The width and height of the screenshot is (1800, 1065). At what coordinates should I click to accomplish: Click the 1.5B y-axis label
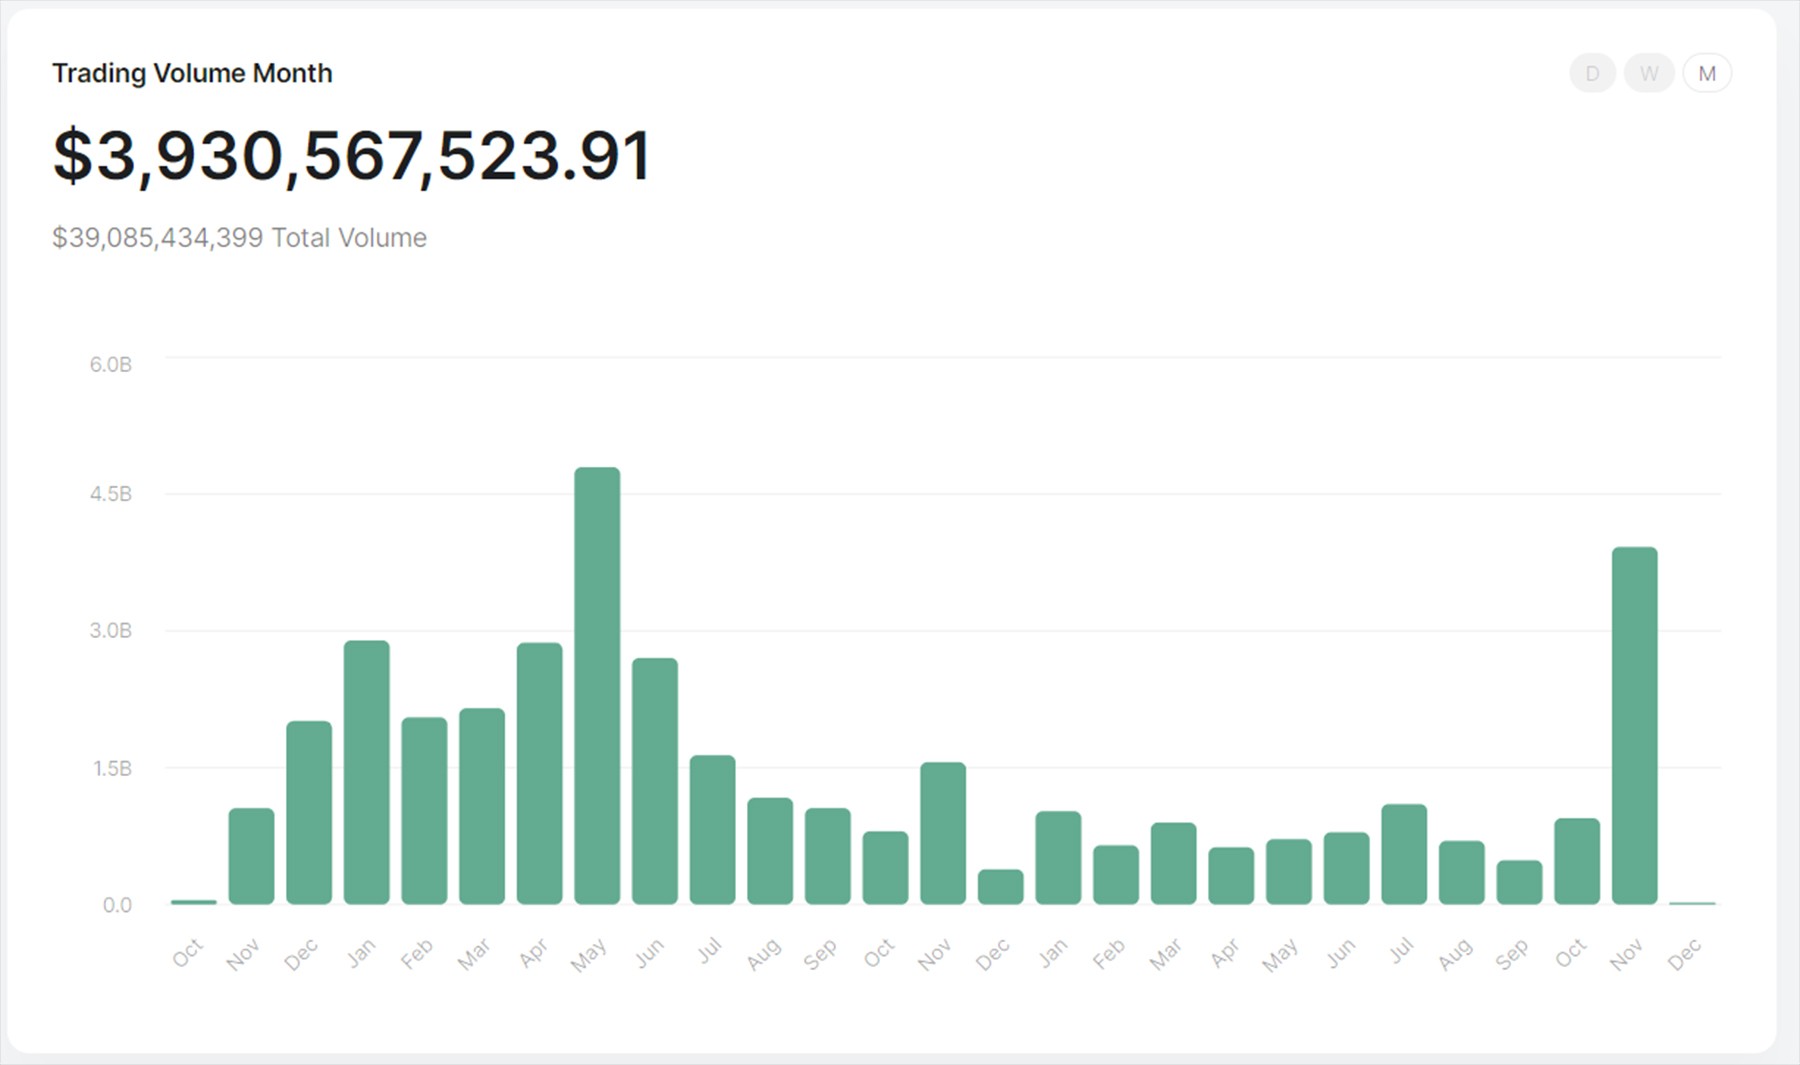coord(112,769)
